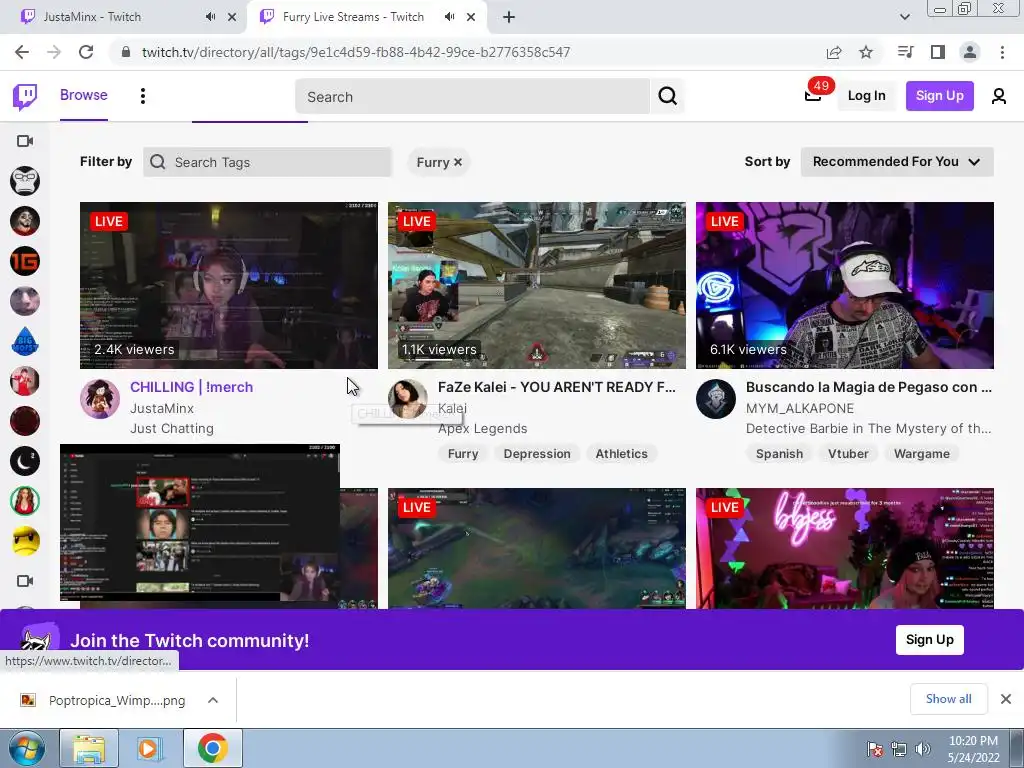The width and height of the screenshot is (1024, 768).
Task: Expand the Poptropica download item options chevron
Action: (213, 700)
